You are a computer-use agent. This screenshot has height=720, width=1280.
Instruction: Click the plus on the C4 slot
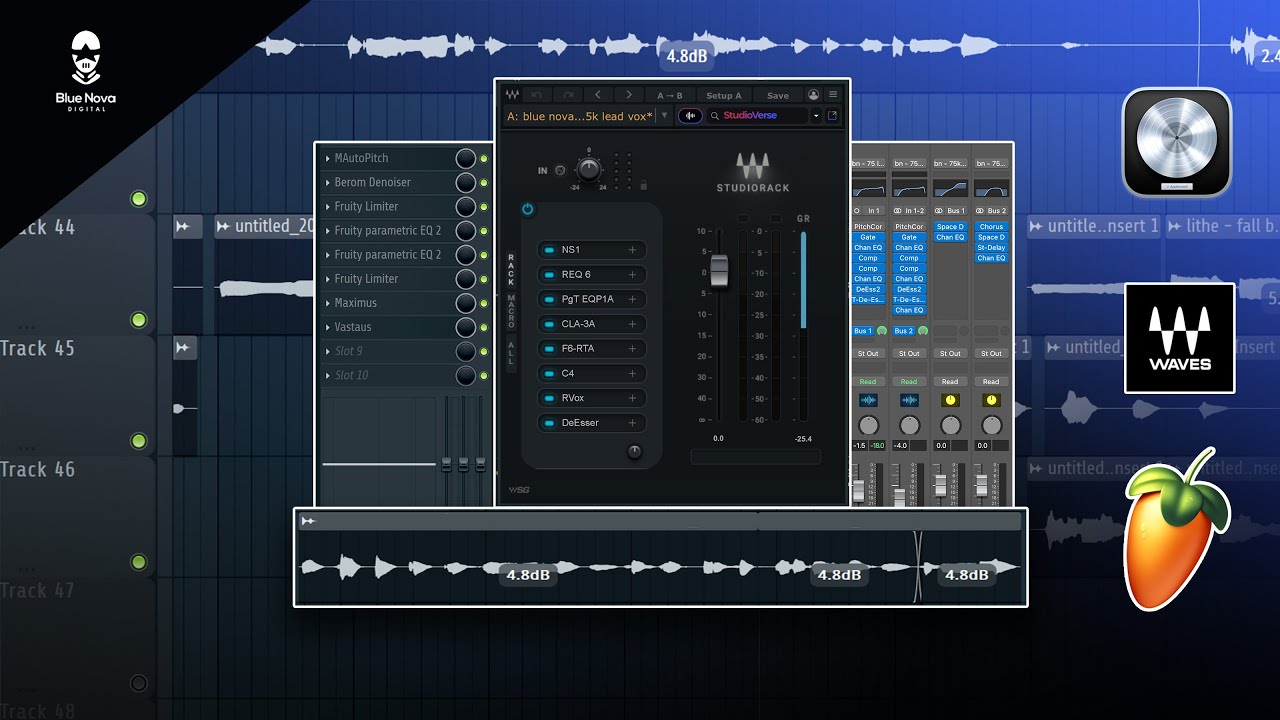coord(632,373)
